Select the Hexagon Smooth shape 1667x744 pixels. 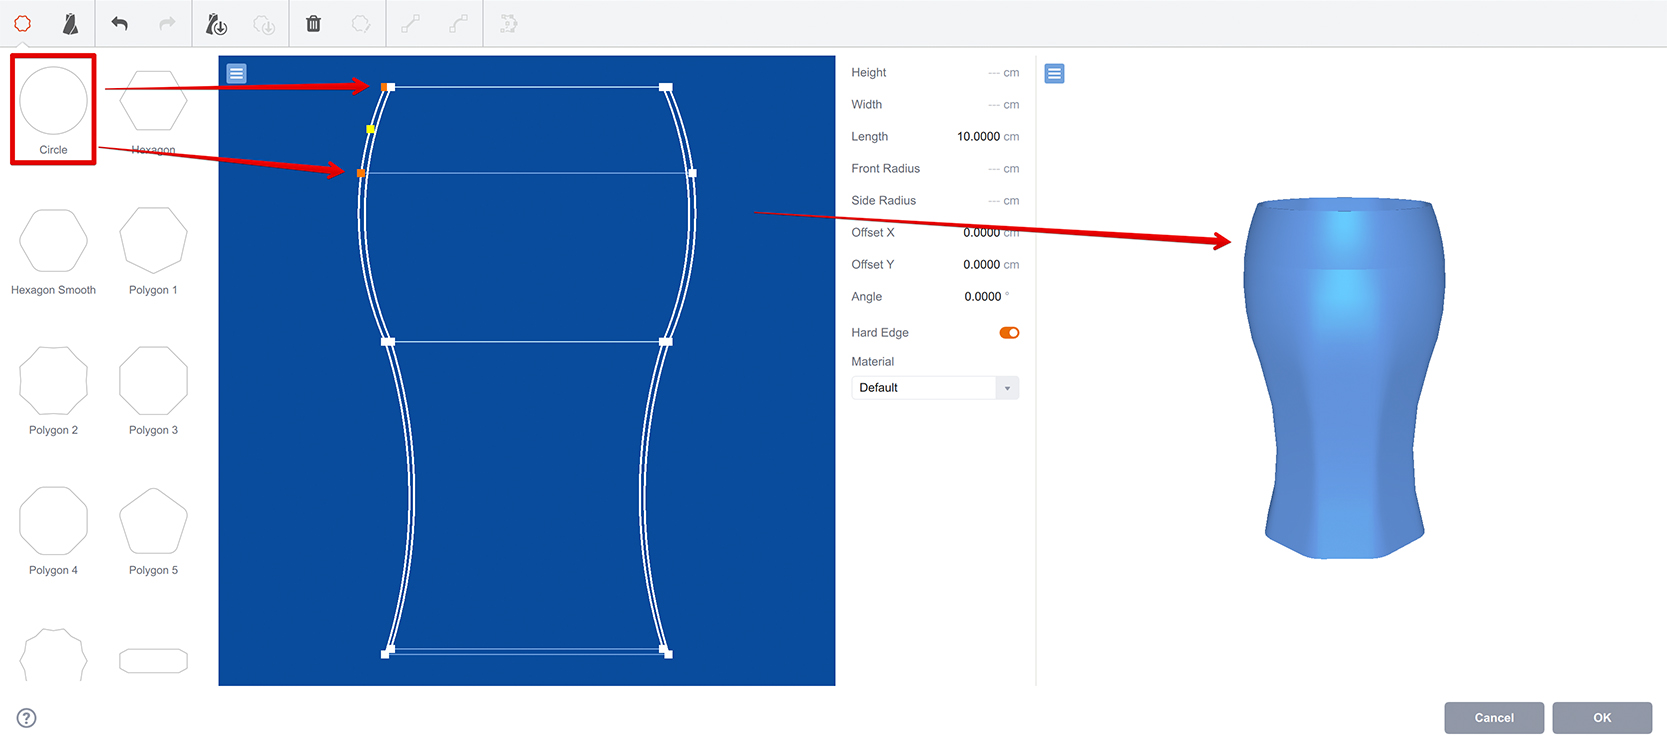(x=53, y=251)
